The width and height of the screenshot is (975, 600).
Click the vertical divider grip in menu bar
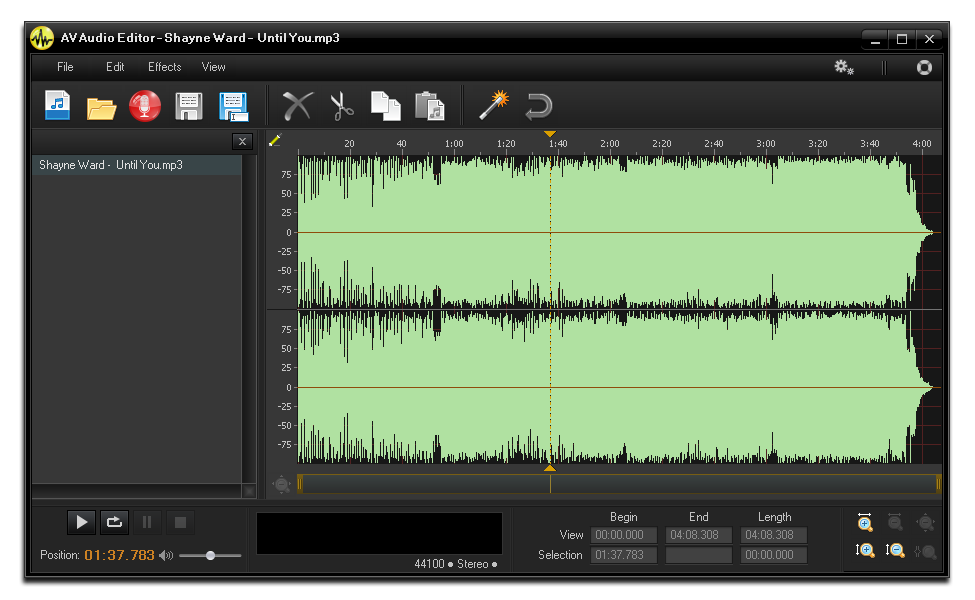[884, 67]
